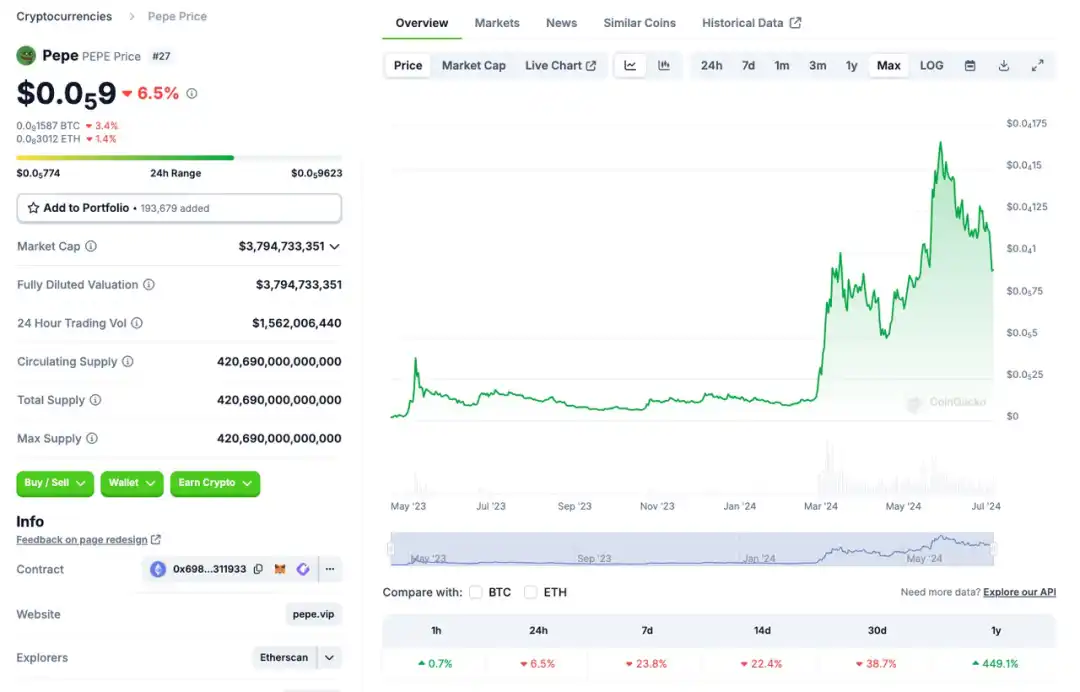Expand the Explorers dropdown arrow
The image size is (1080, 692).
tap(329, 658)
